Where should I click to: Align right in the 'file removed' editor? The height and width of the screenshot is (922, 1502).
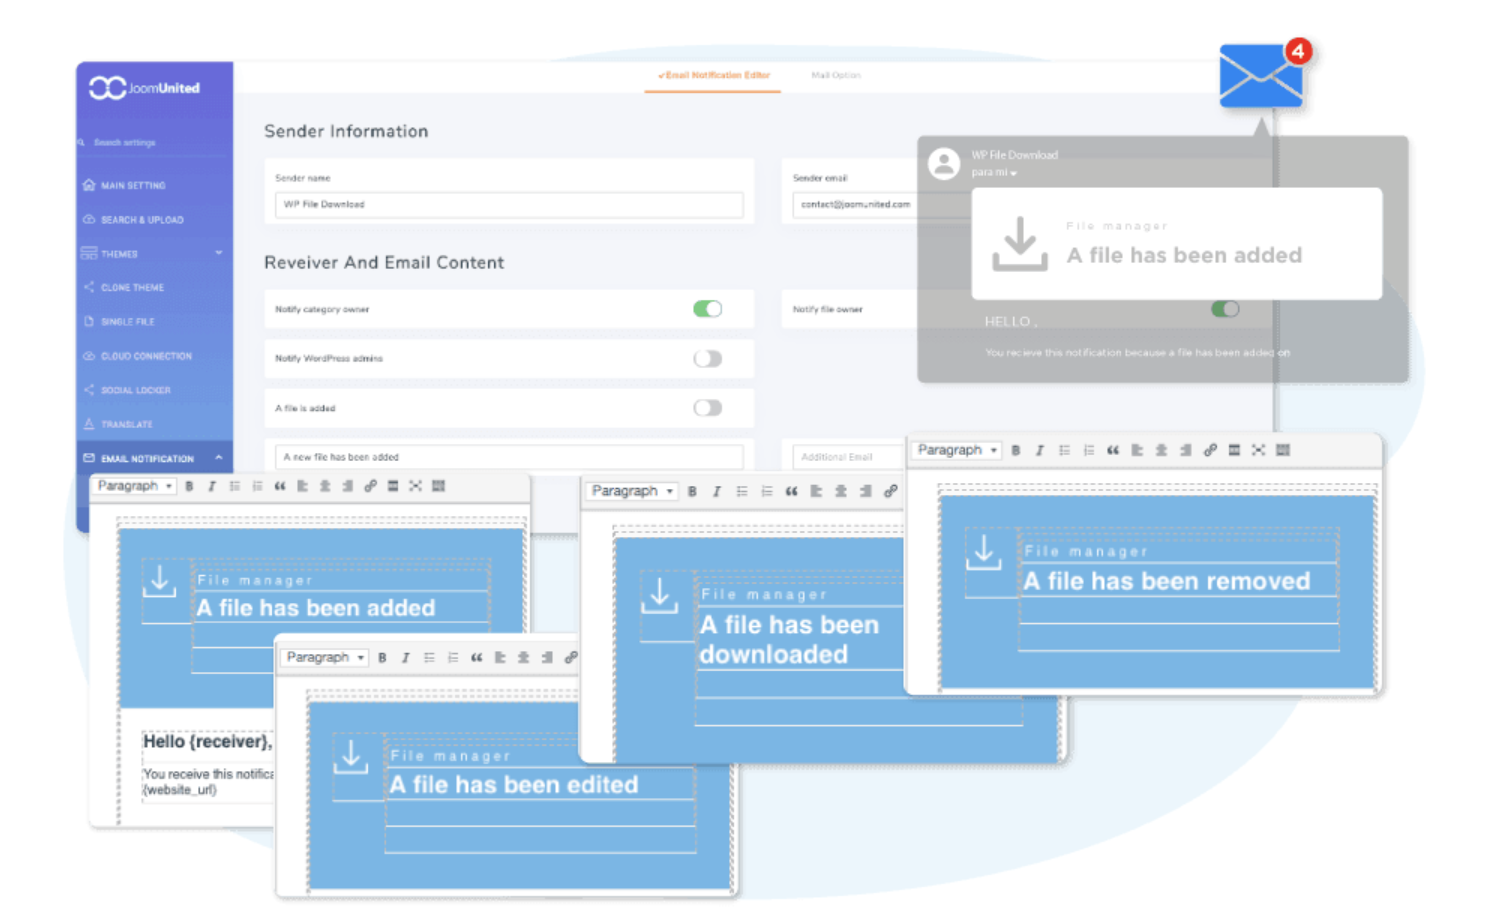pyautogui.click(x=1185, y=451)
